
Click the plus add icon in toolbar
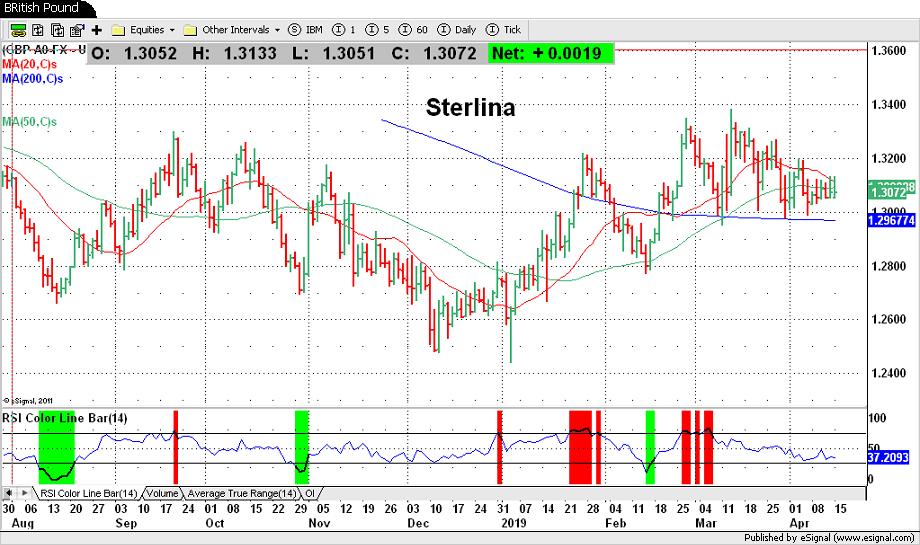coord(97,30)
